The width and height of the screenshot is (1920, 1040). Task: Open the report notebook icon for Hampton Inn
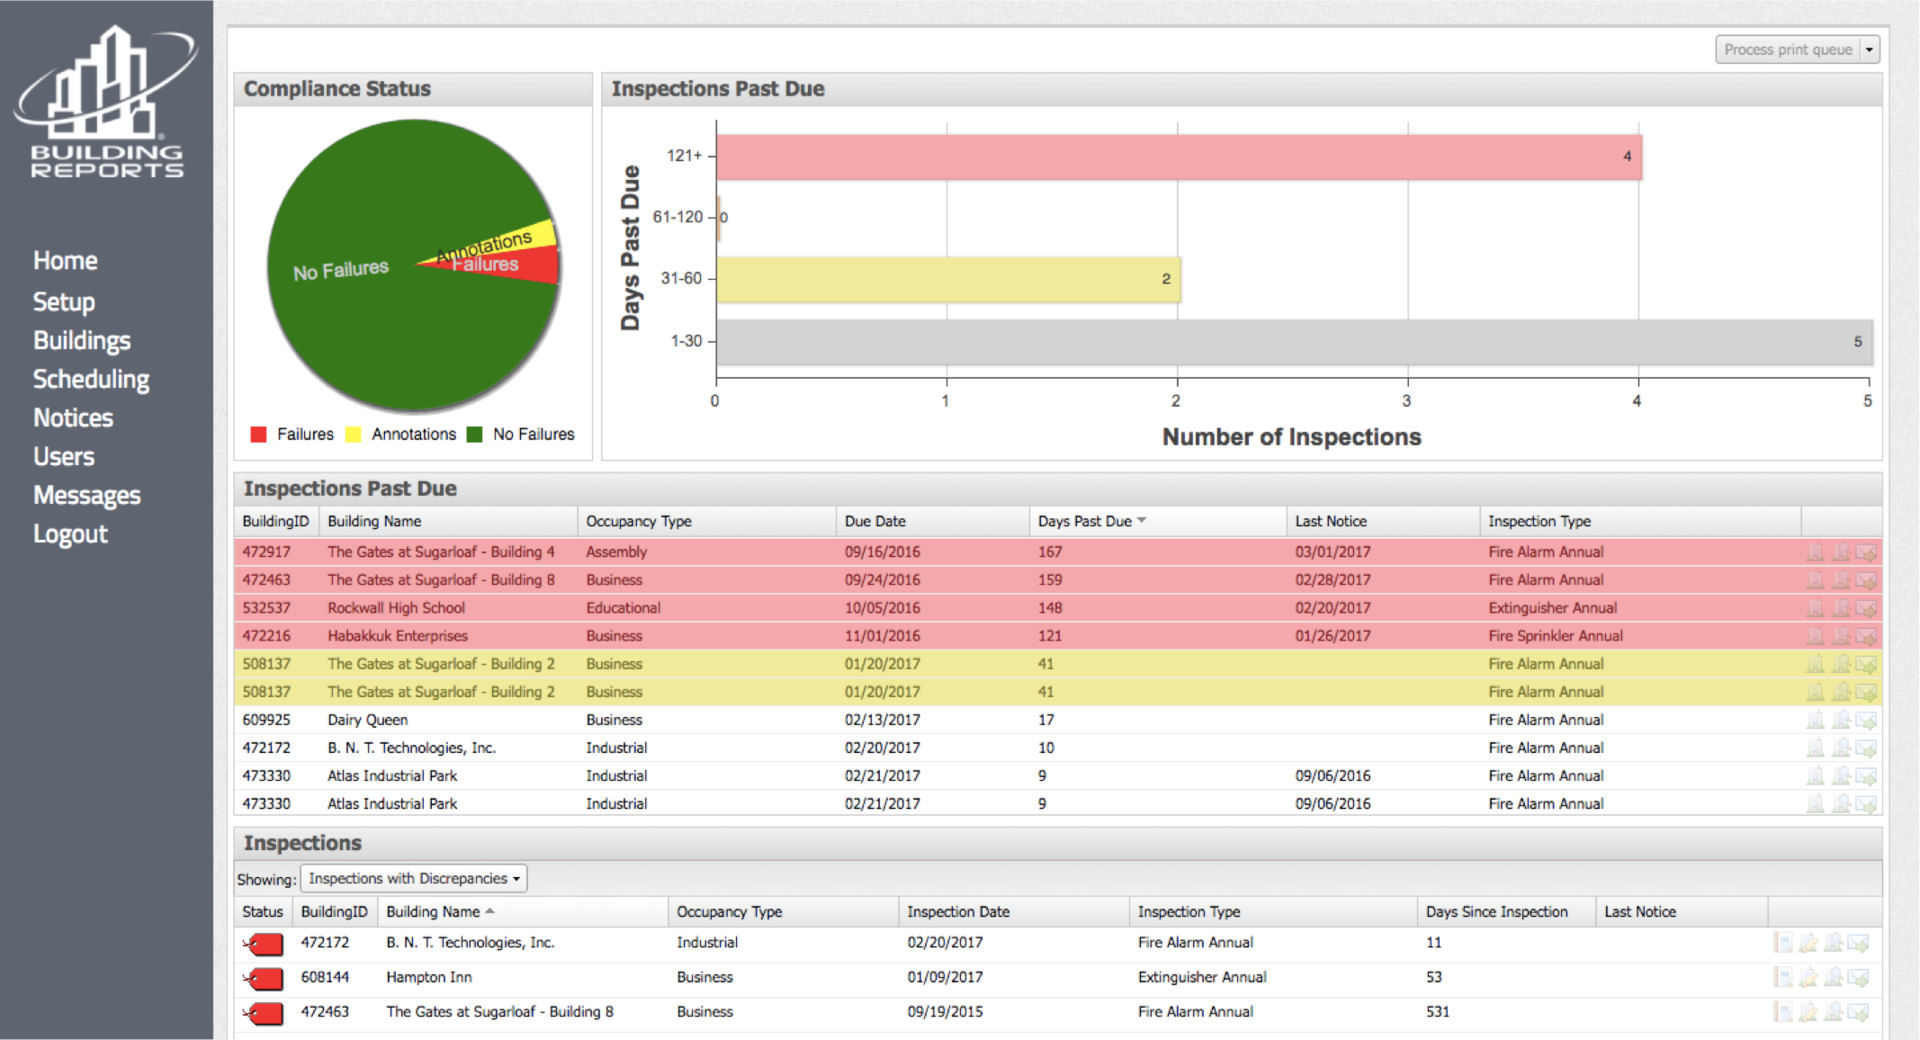pos(1783,977)
